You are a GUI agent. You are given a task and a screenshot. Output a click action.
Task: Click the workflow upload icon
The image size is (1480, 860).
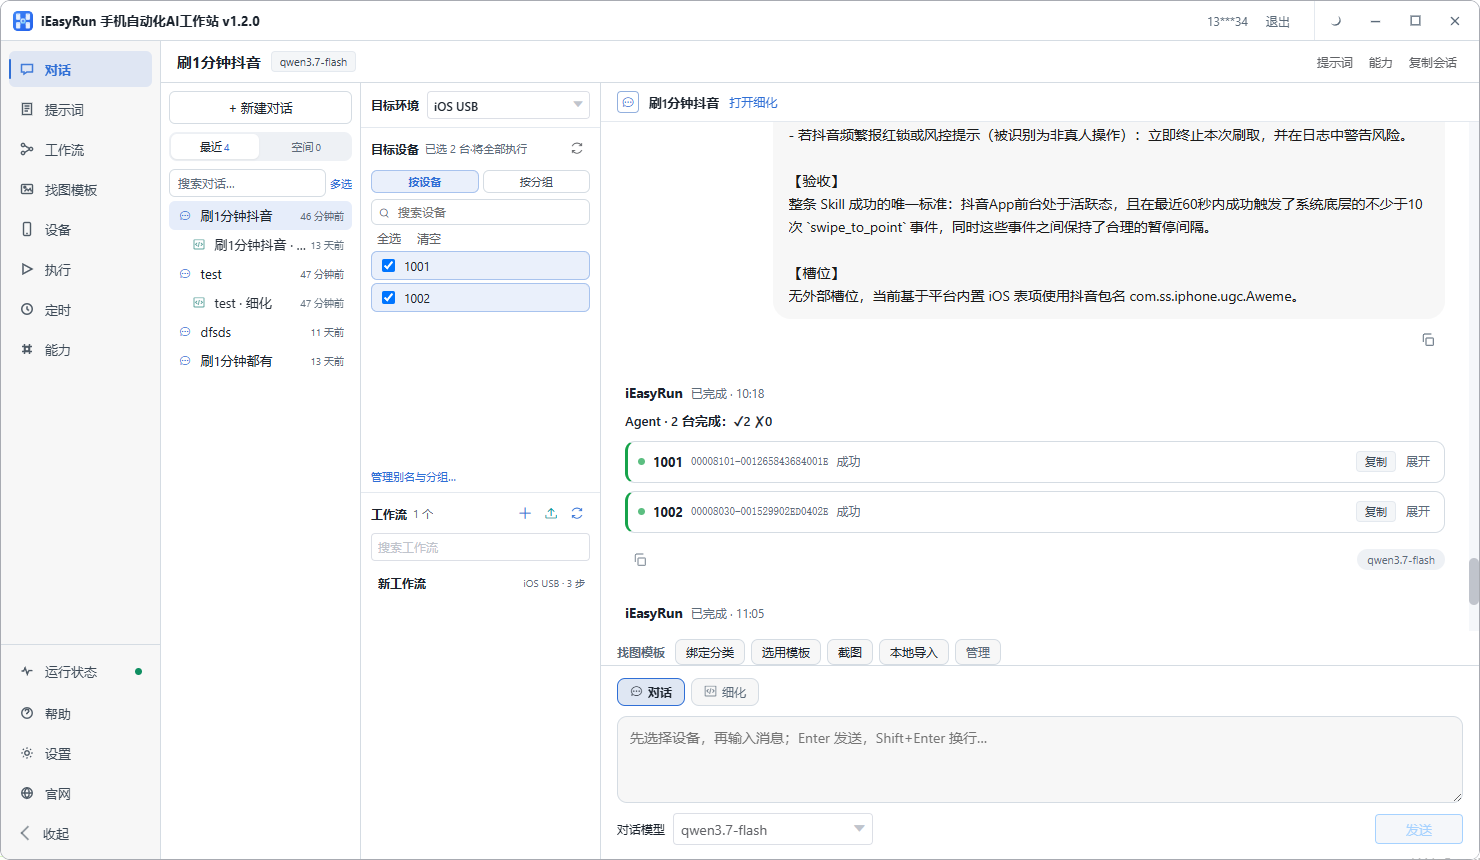pyautogui.click(x=551, y=513)
